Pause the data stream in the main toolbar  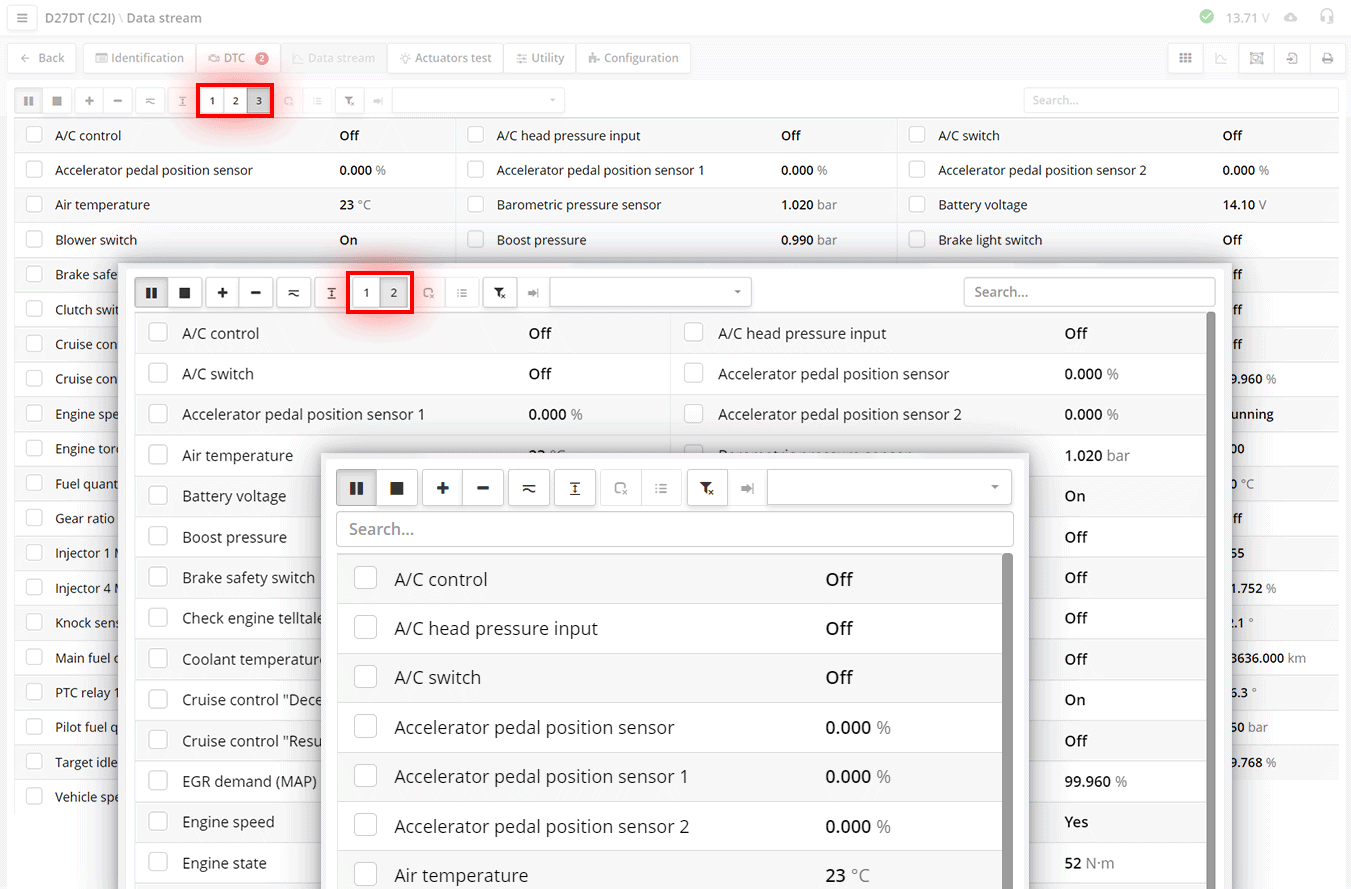(x=28, y=100)
